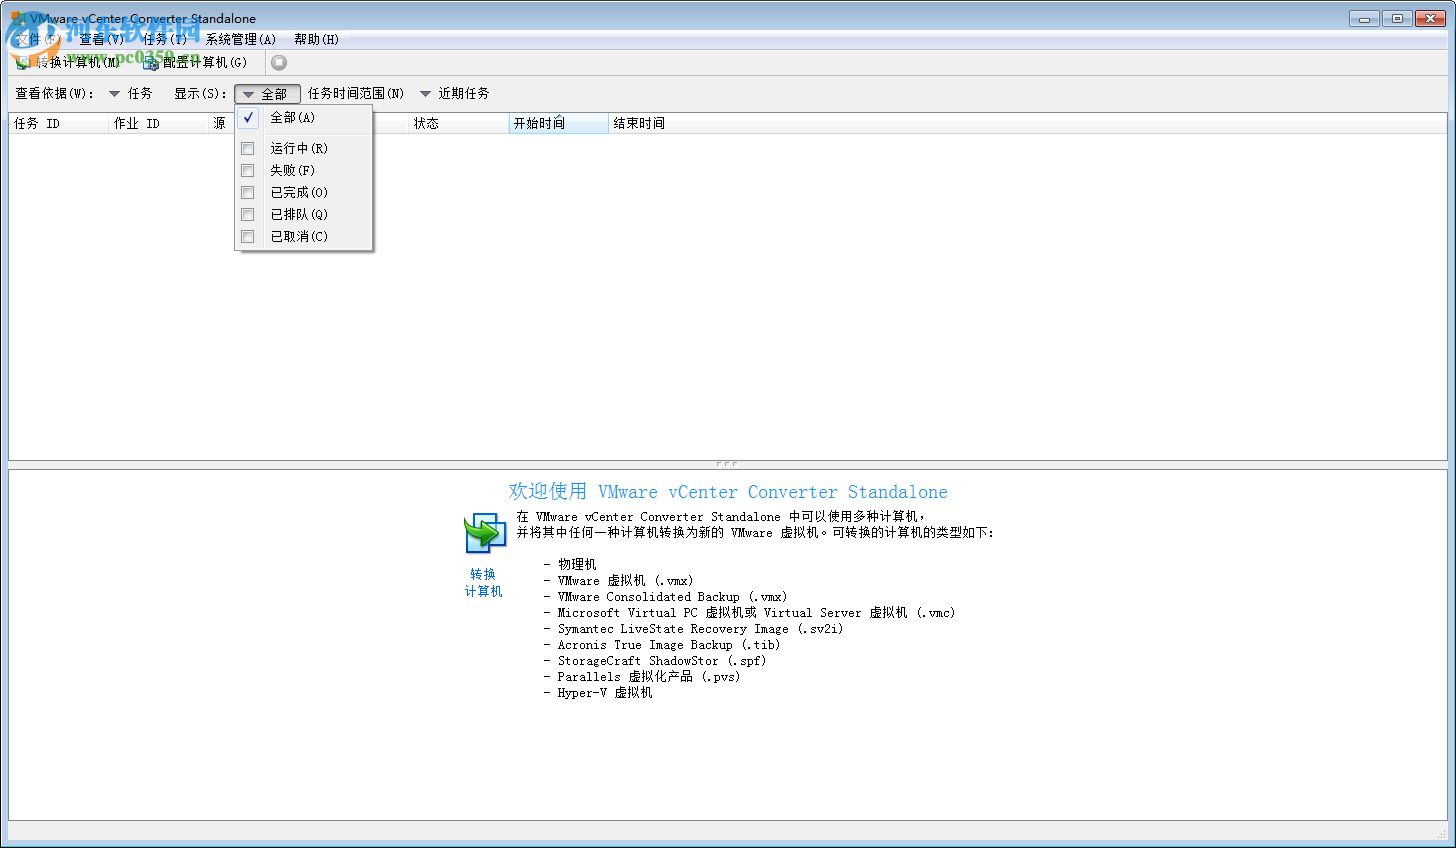1456x848 pixels.
Task: Click the stop/cancel circle icon on toolbar
Action: coord(278,61)
